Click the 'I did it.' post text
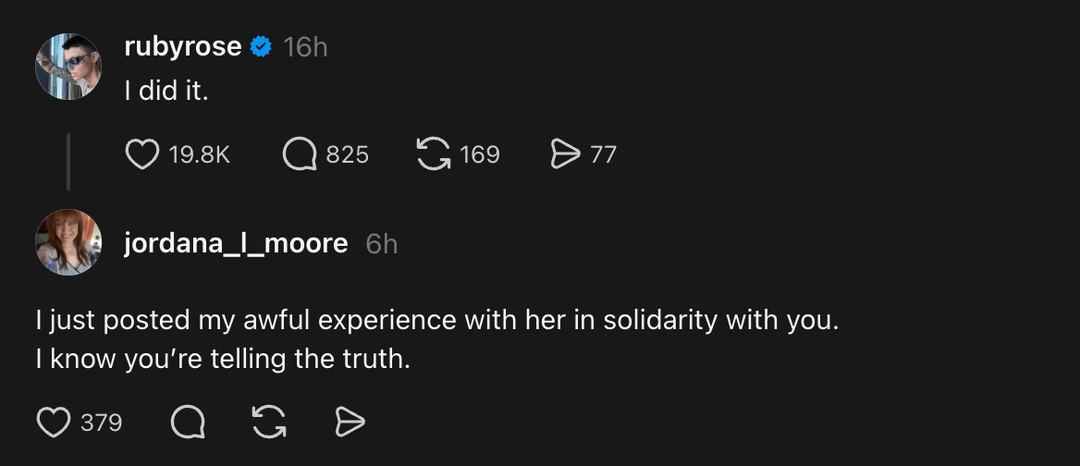The height and width of the screenshot is (466, 1080). coord(165,90)
